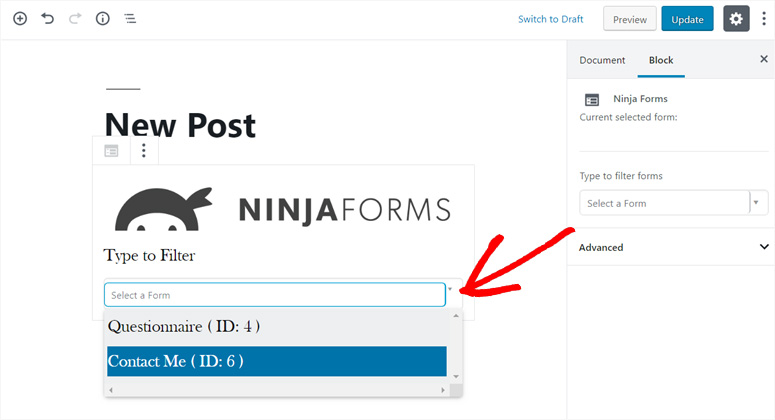Switch to the Document tab
Screen dimensions: 775x420
tap(602, 60)
